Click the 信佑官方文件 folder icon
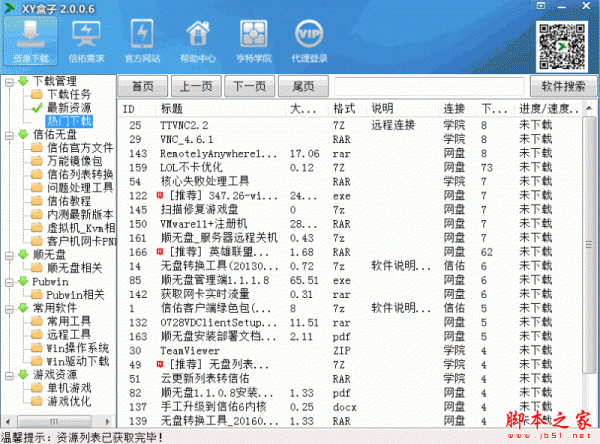The image size is (600, 444). tap(37, 147)
